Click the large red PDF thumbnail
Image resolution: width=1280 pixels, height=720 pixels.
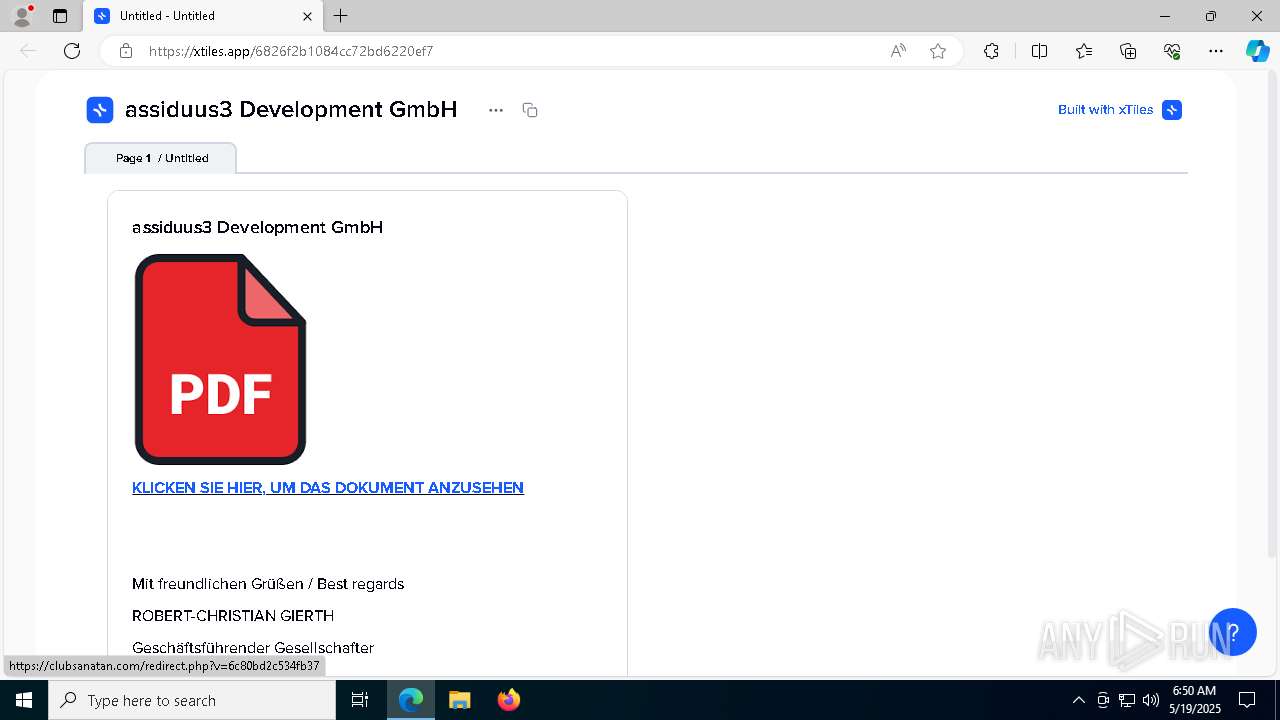(220, 359)
